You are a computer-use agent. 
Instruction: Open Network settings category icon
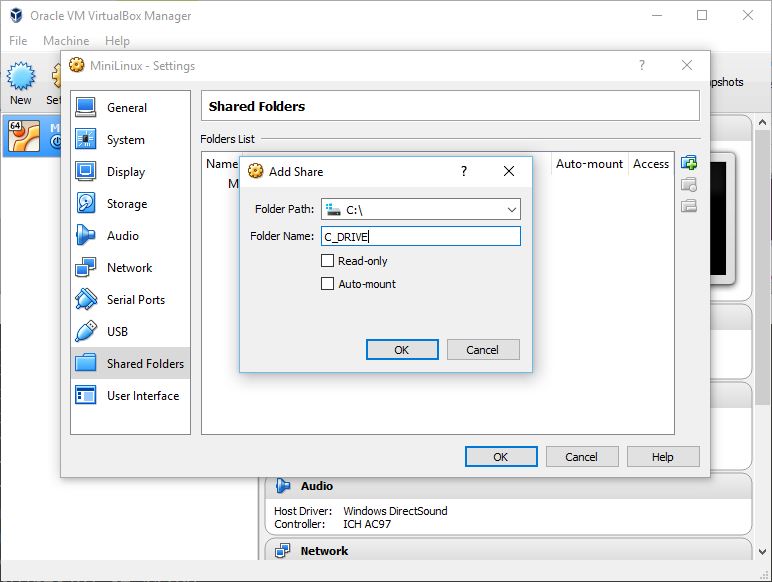[x=86, y=267]
